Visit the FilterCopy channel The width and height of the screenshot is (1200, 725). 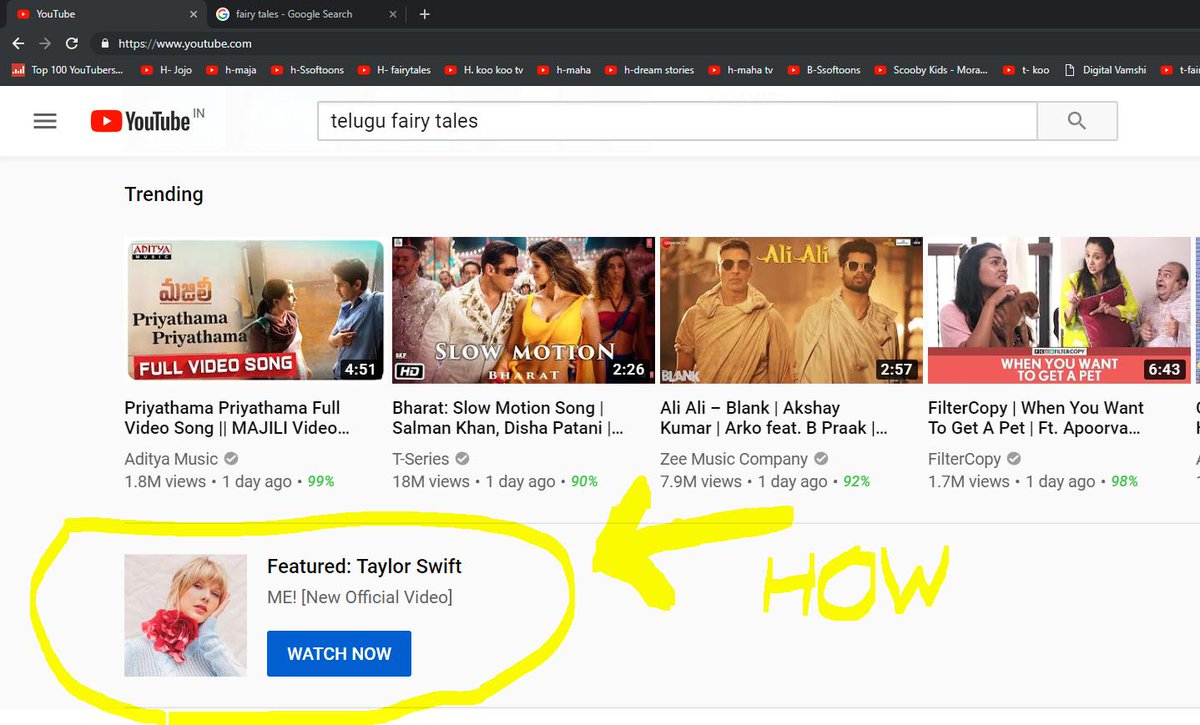964,459
